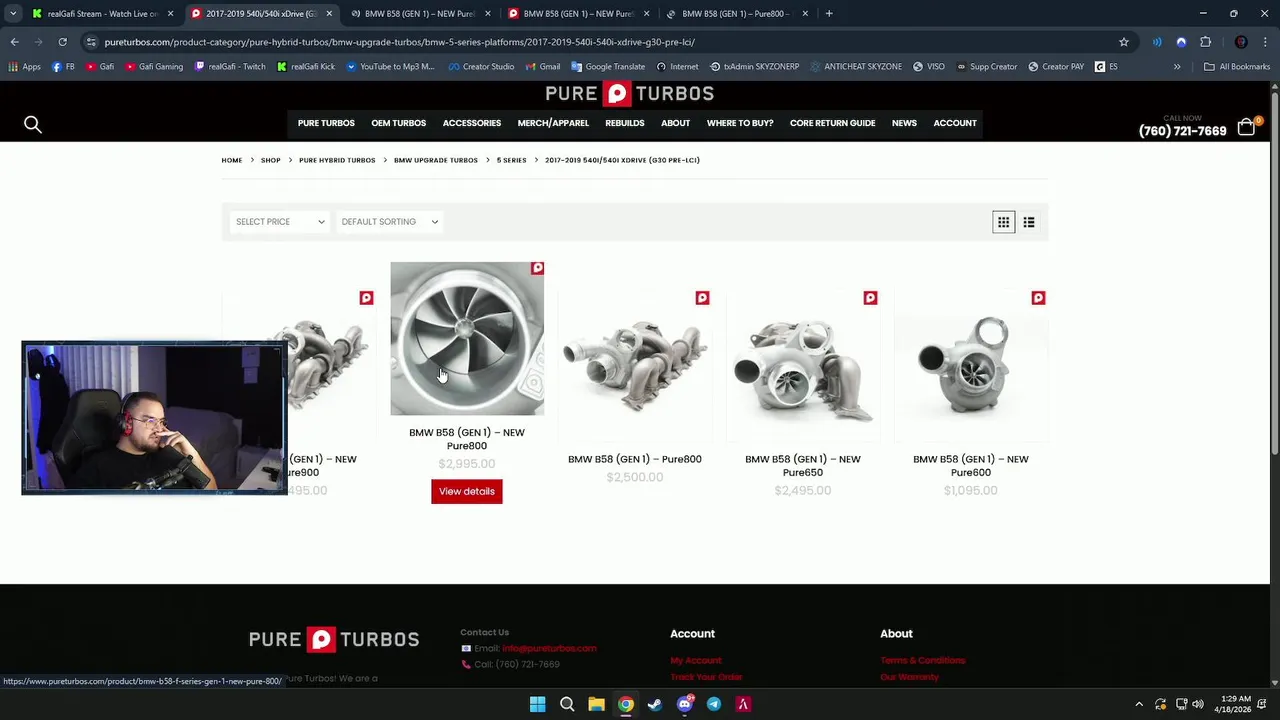The height and width of the screenshot is (720, 1280).
Task: Click browser back arrow
Action: pyautogui.click(x=14, y=42)
